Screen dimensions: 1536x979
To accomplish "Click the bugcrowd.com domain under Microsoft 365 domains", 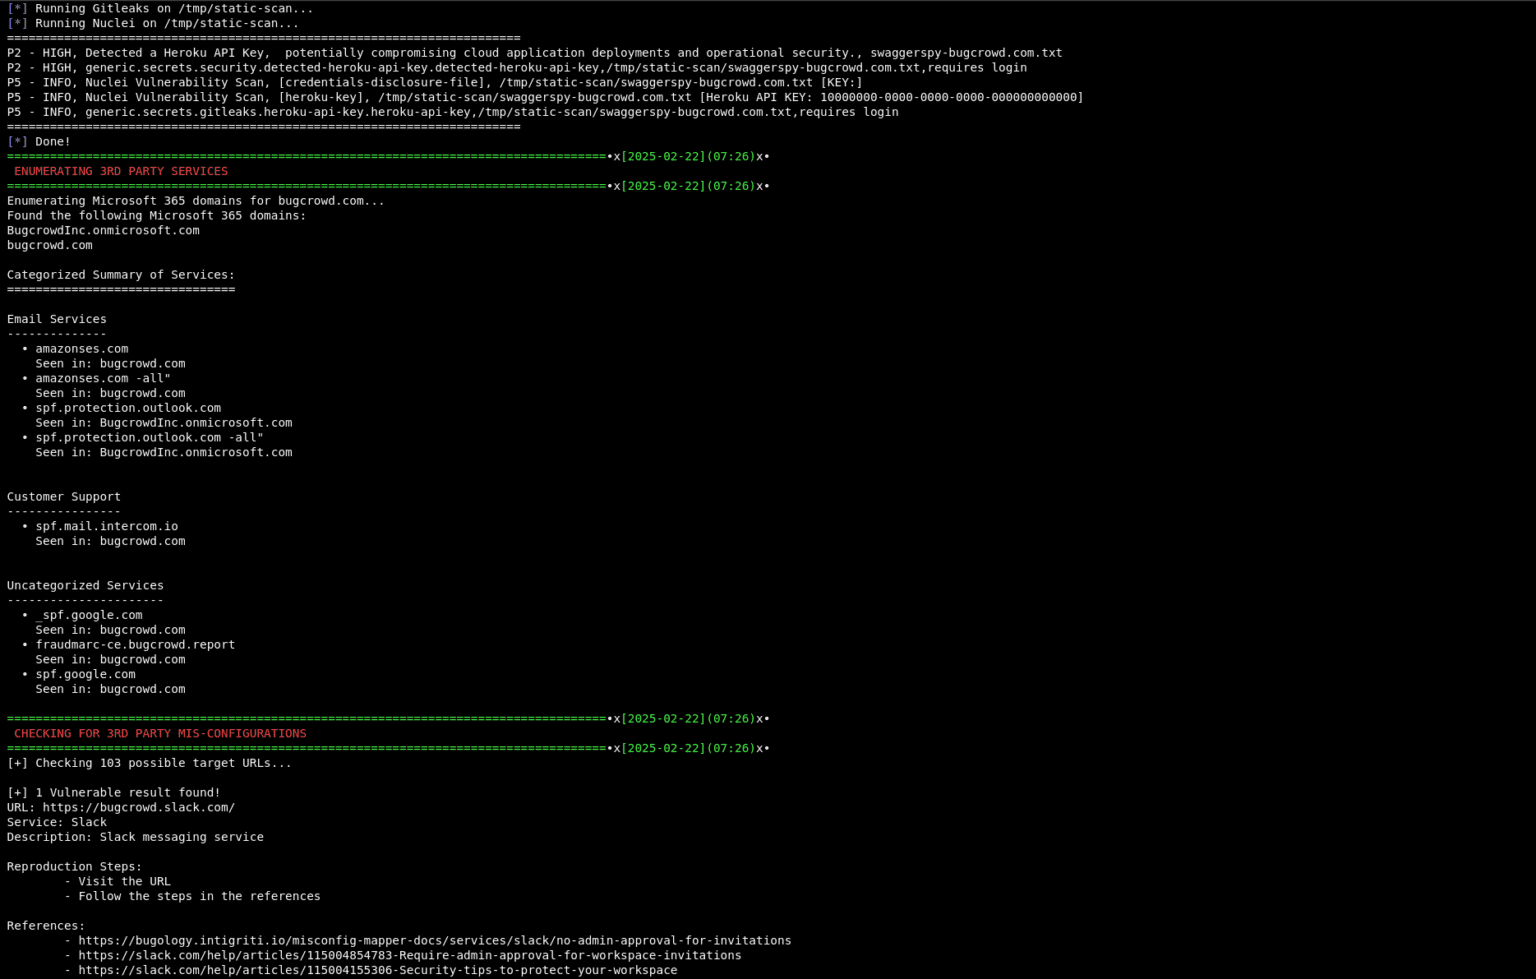I will [x=48, y=245].
